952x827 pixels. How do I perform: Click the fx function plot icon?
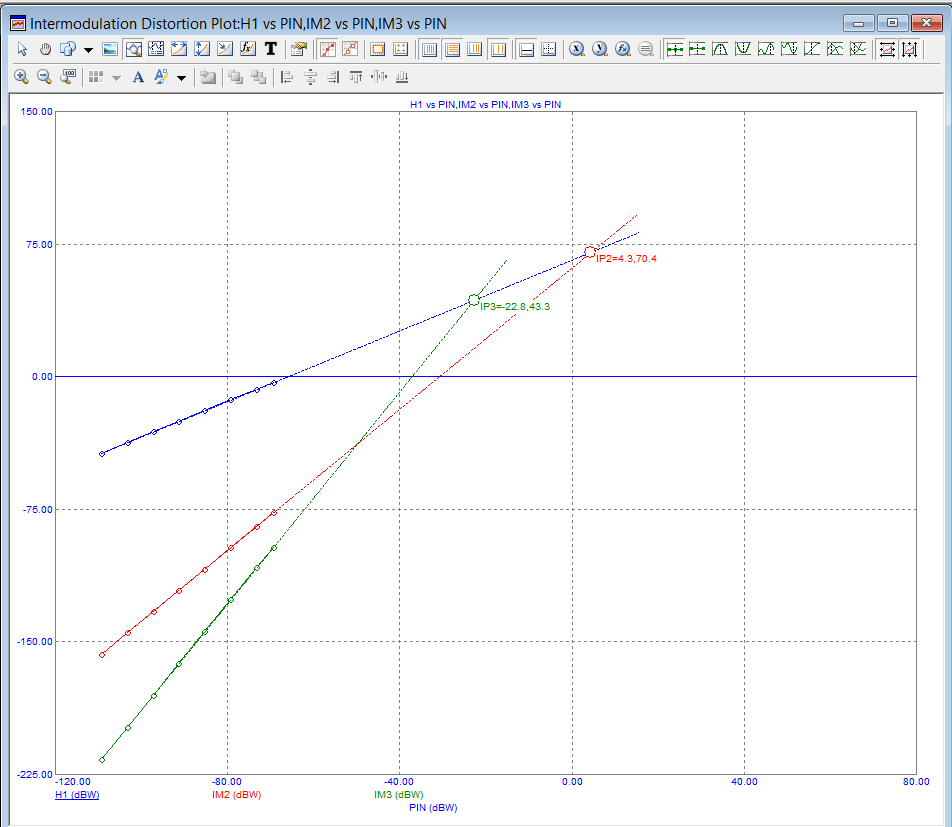(x=248, y=49)
